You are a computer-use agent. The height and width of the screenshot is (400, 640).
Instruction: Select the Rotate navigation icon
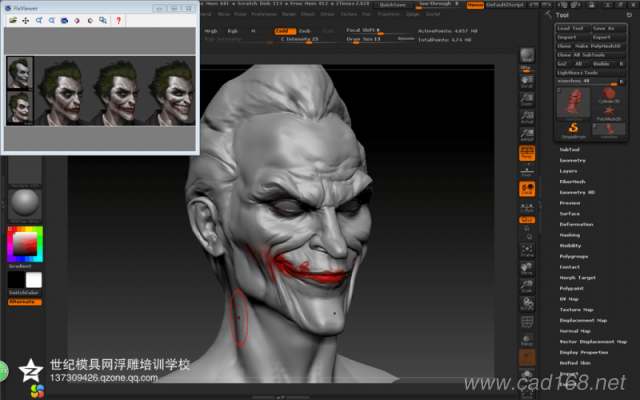click(527, 304)
